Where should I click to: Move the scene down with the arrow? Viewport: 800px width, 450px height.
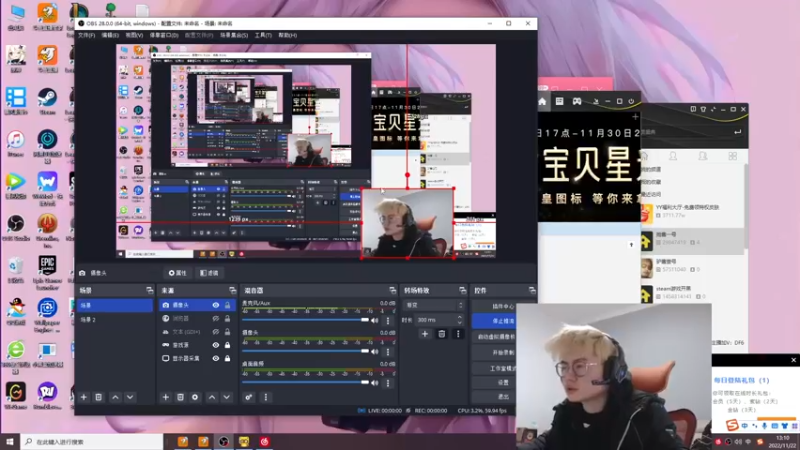point(130,397)
